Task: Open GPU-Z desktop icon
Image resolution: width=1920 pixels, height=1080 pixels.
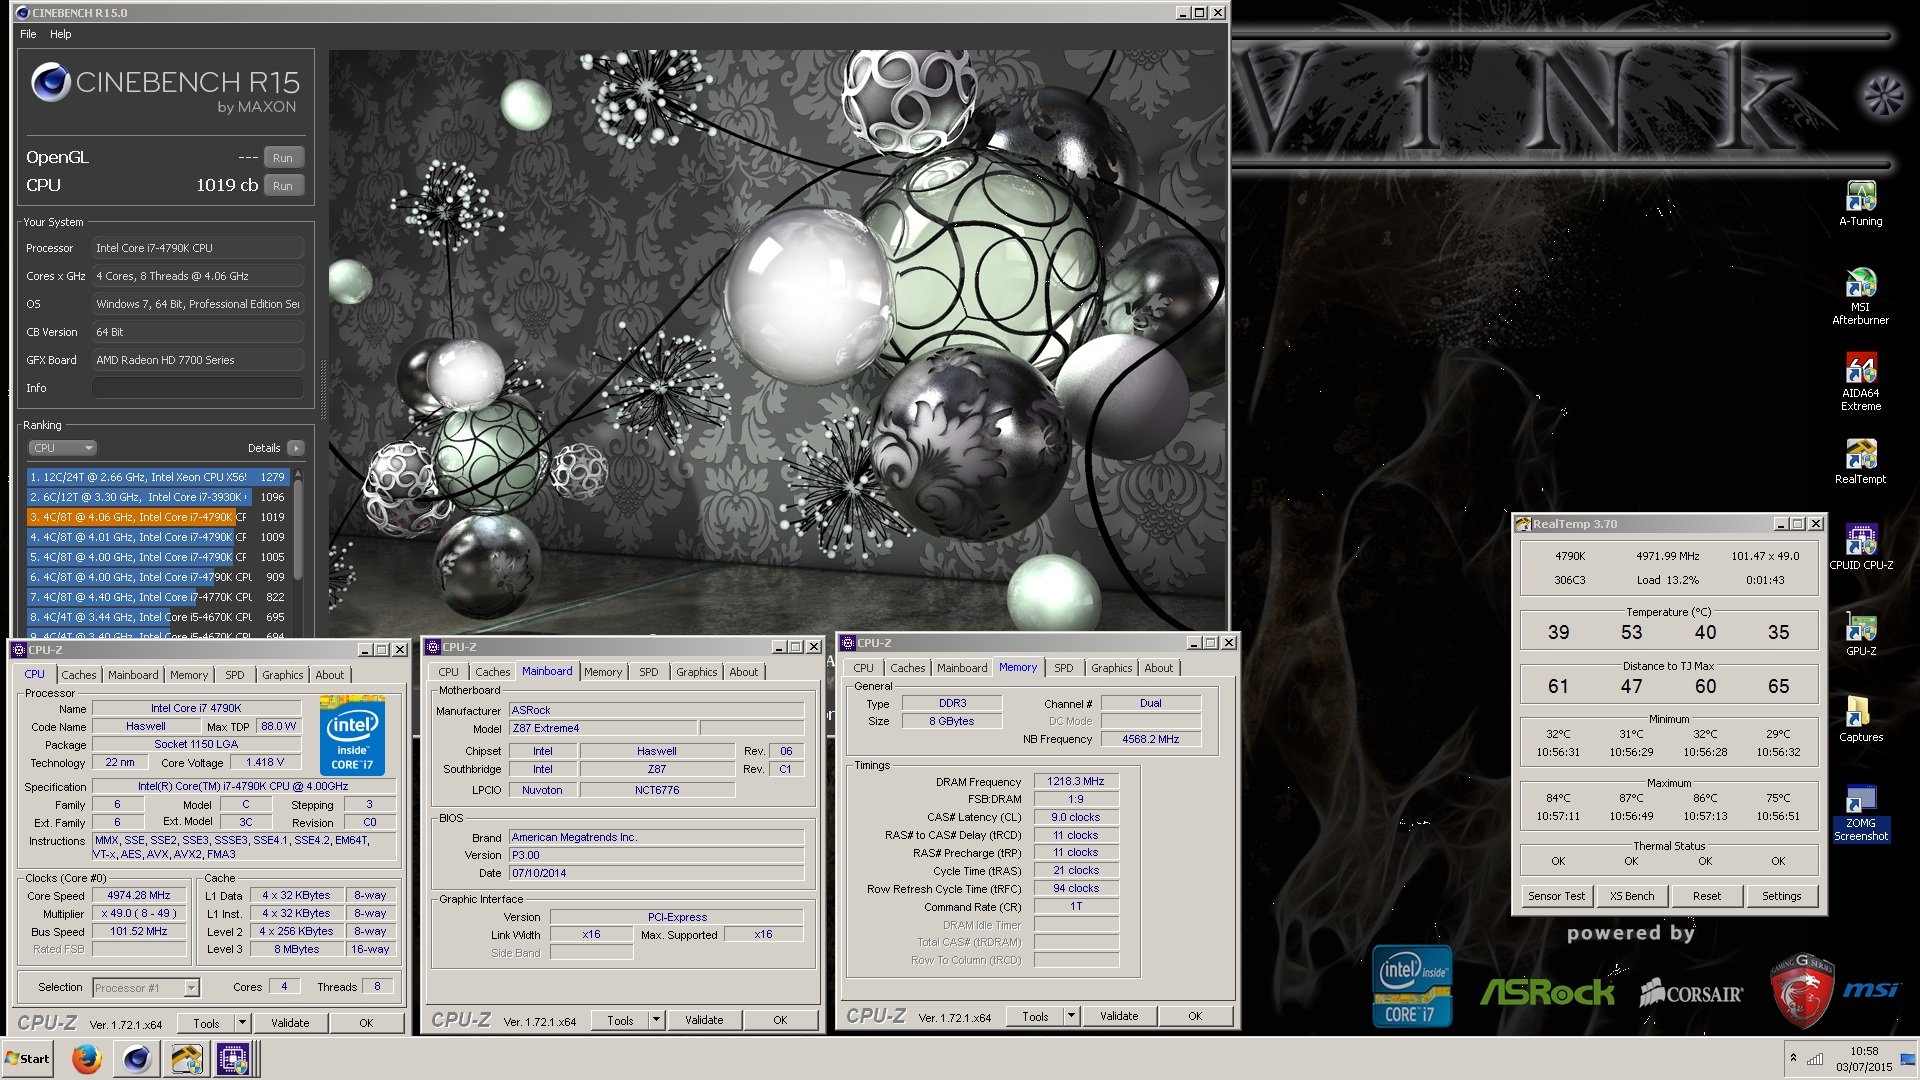Action: point(1860,634)
